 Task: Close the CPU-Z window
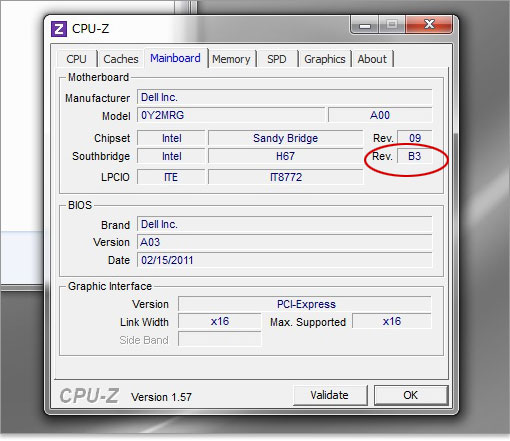click(x=429, y=24)
